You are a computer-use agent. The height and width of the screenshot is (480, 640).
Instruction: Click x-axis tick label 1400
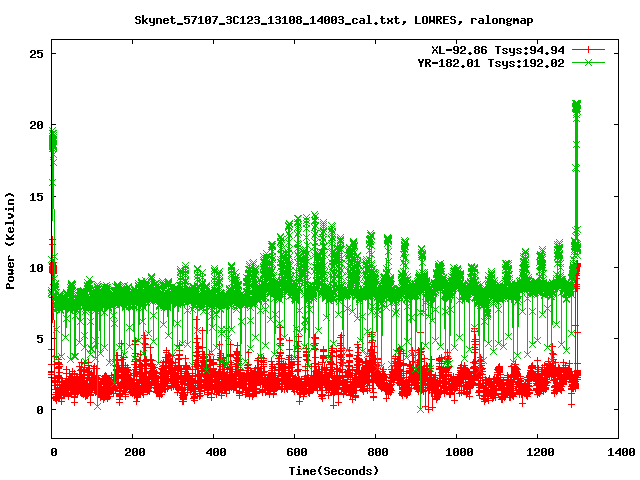pyautogui.click(x=621, y=452)
